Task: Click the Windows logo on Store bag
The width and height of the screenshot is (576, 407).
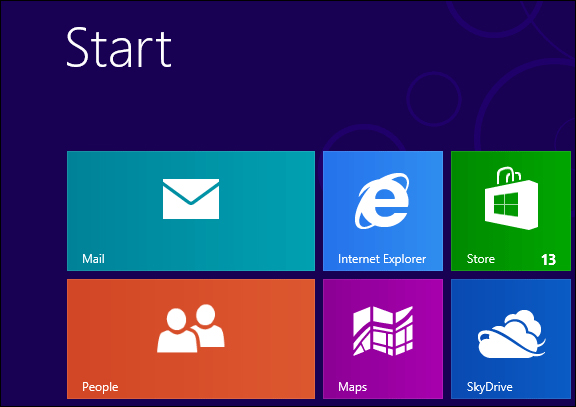Action: pos(506,205)
